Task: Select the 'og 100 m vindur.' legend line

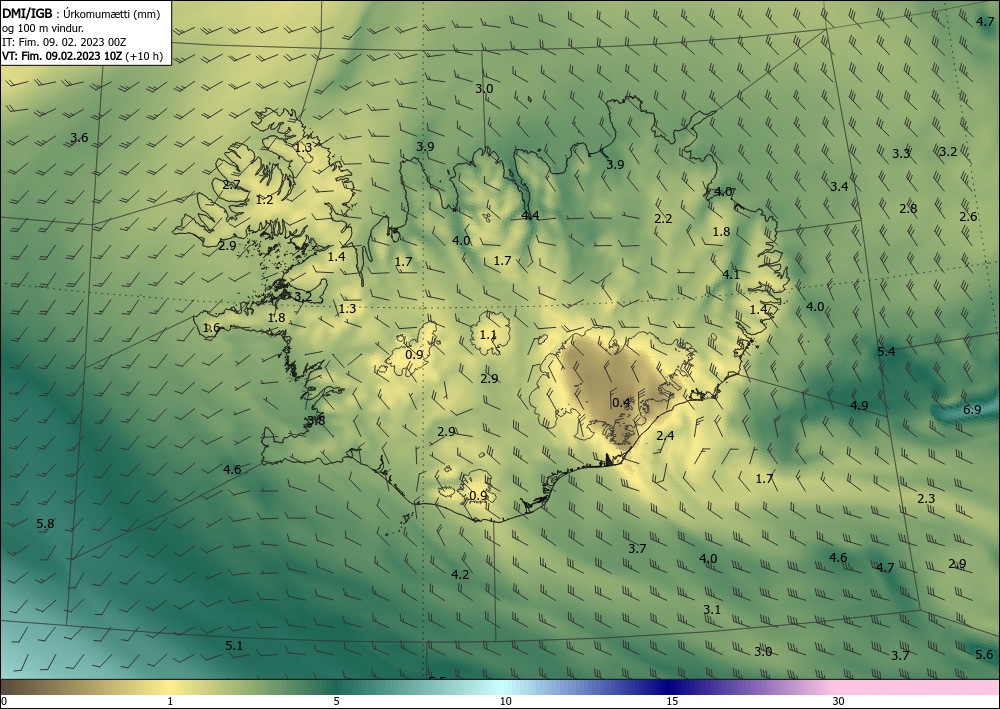Action: 43,29
